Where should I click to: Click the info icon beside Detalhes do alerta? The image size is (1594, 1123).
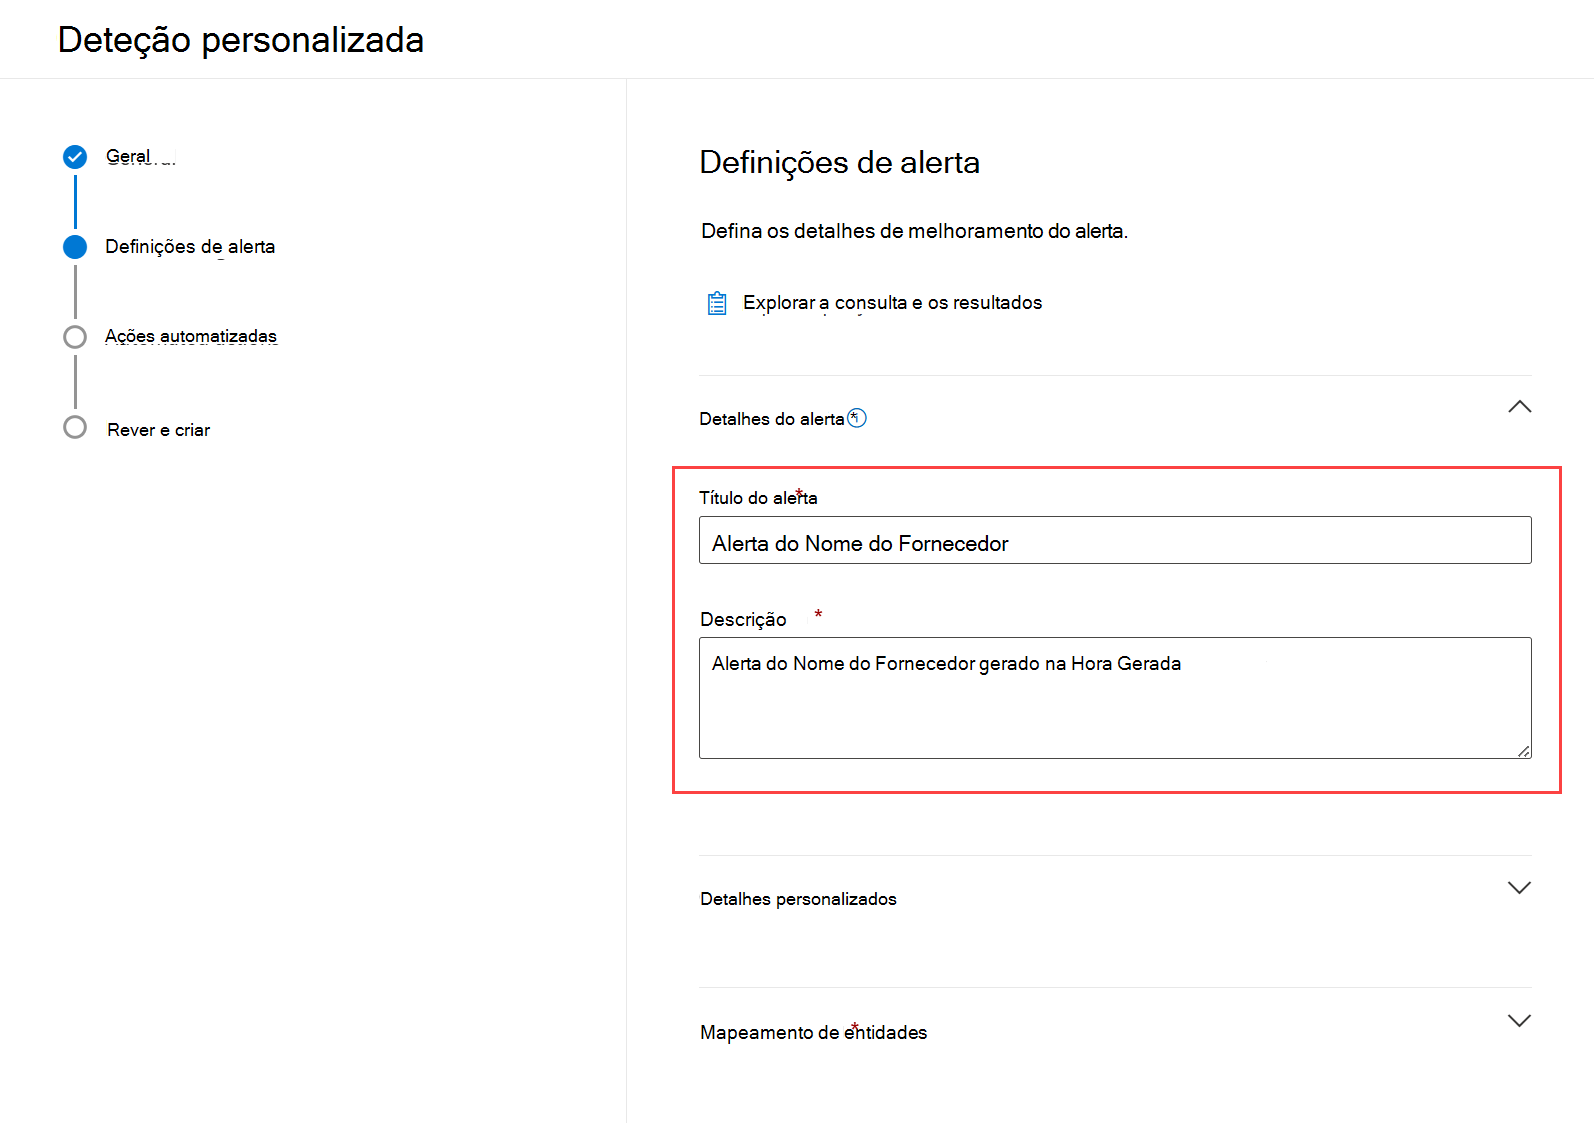(857, 418)
